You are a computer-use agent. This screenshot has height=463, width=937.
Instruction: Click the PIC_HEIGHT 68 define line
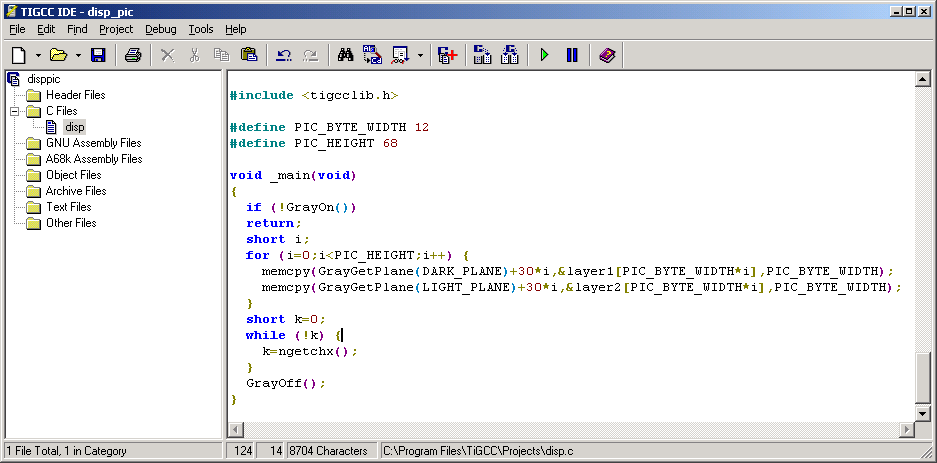pos(314,143)
